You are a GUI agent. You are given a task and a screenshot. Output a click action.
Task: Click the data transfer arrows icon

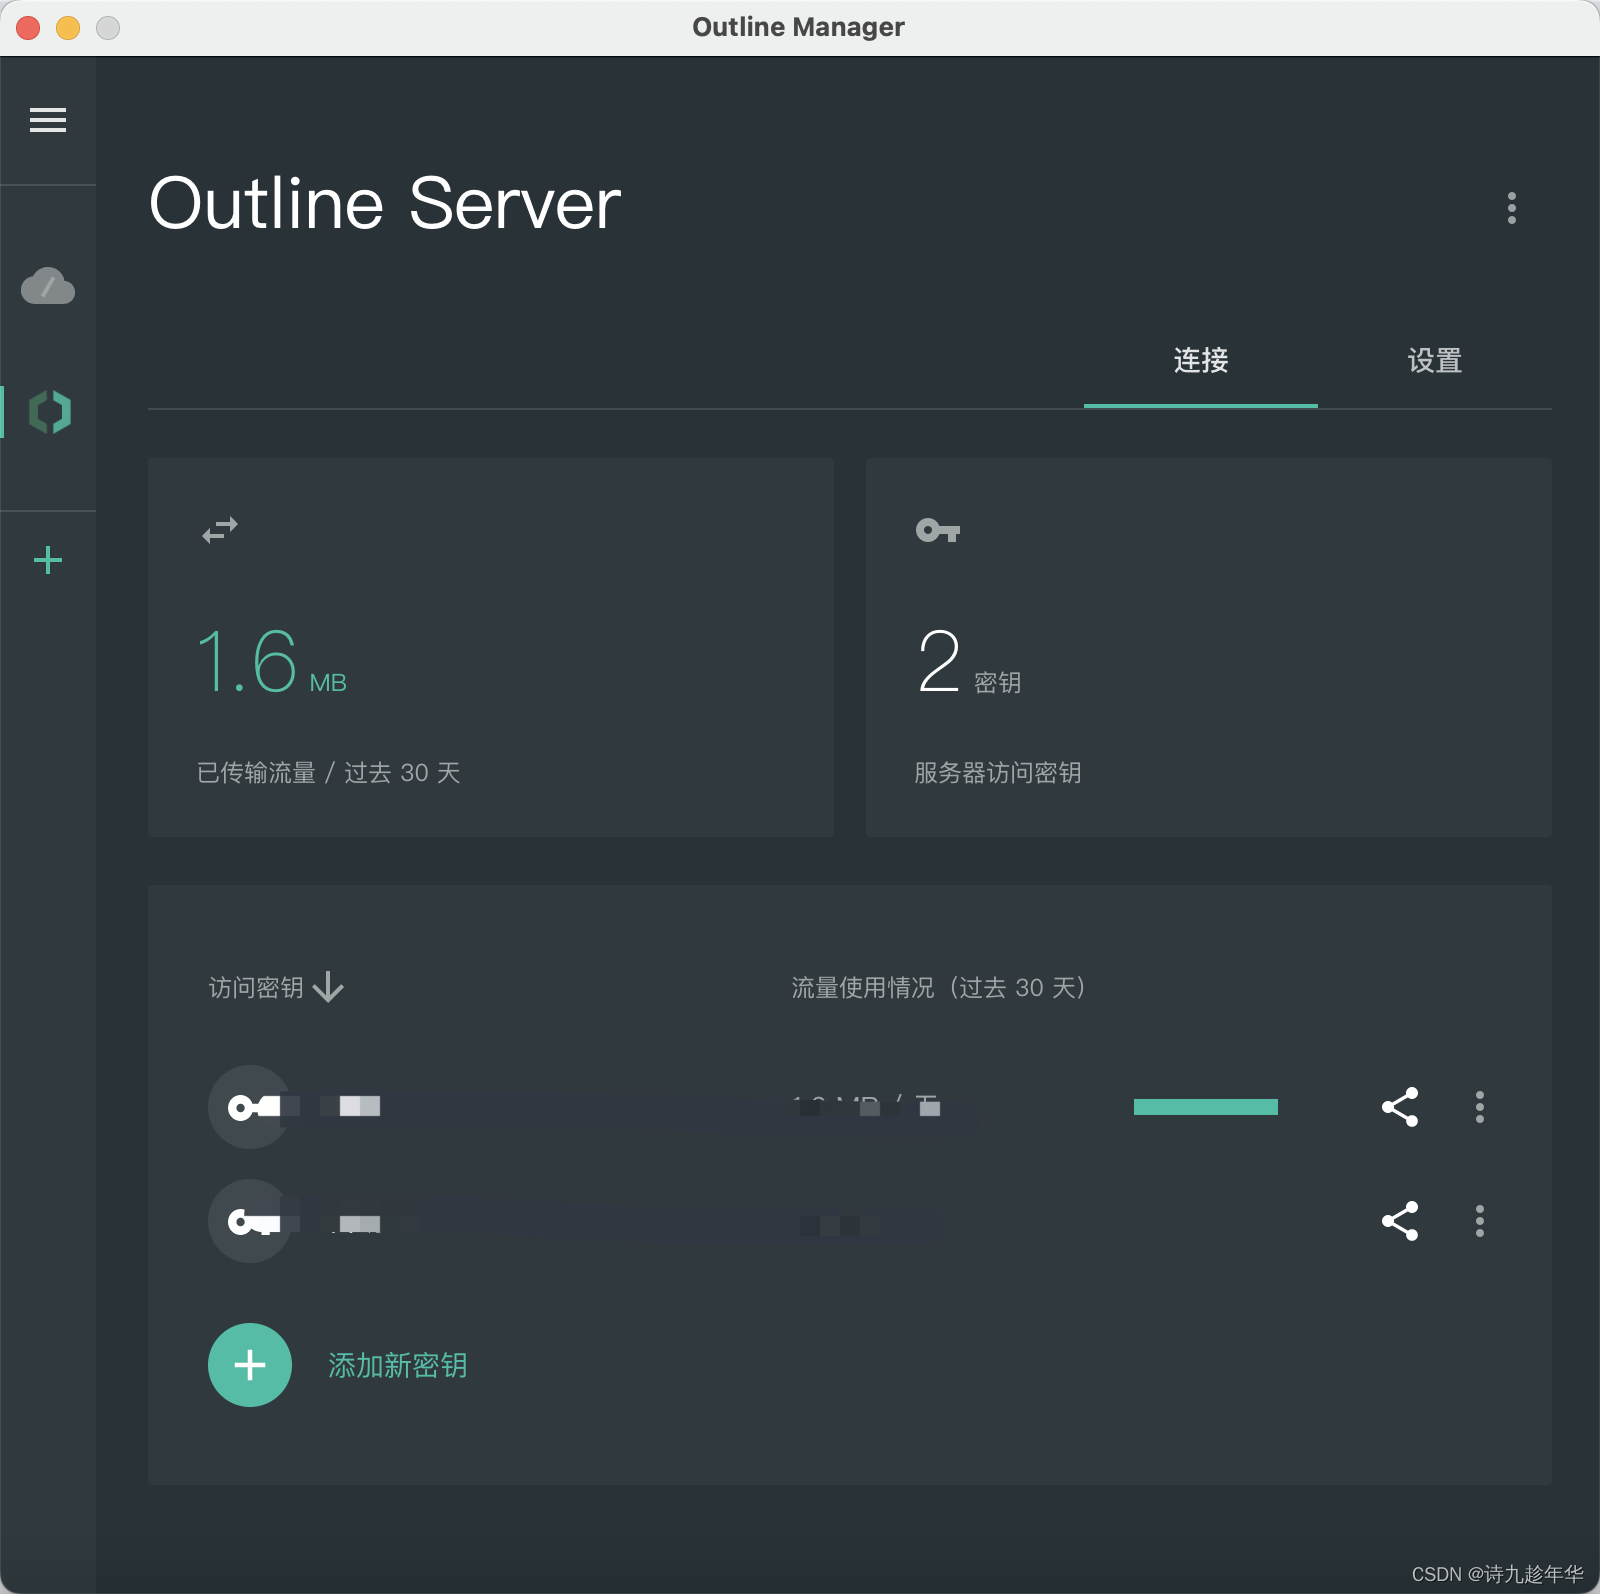tap(218, 530)
